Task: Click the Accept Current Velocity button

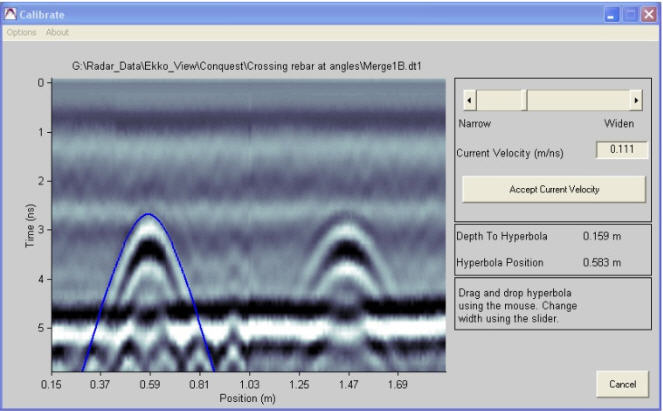Action: (554, 189)
